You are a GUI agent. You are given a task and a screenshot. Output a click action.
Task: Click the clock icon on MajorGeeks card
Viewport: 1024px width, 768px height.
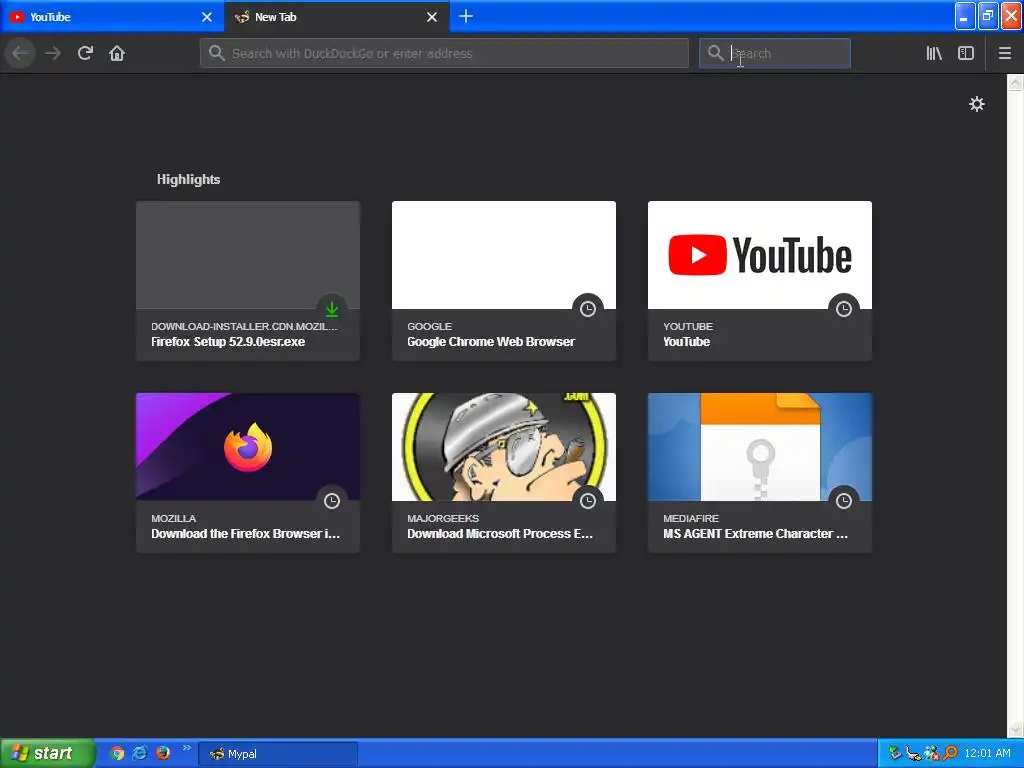pos(588,501)
